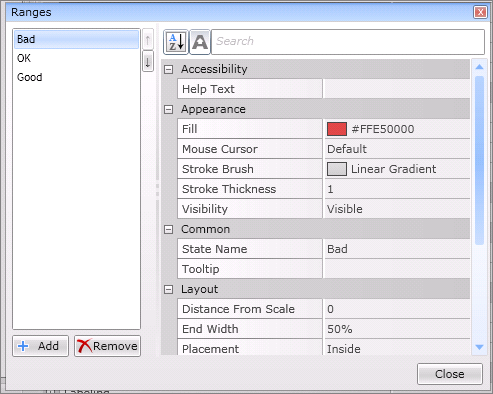Open the Stroke Brush gradient swatch
Image resolution: width=493 pixels, height=394 pixels.
point(337,169)
